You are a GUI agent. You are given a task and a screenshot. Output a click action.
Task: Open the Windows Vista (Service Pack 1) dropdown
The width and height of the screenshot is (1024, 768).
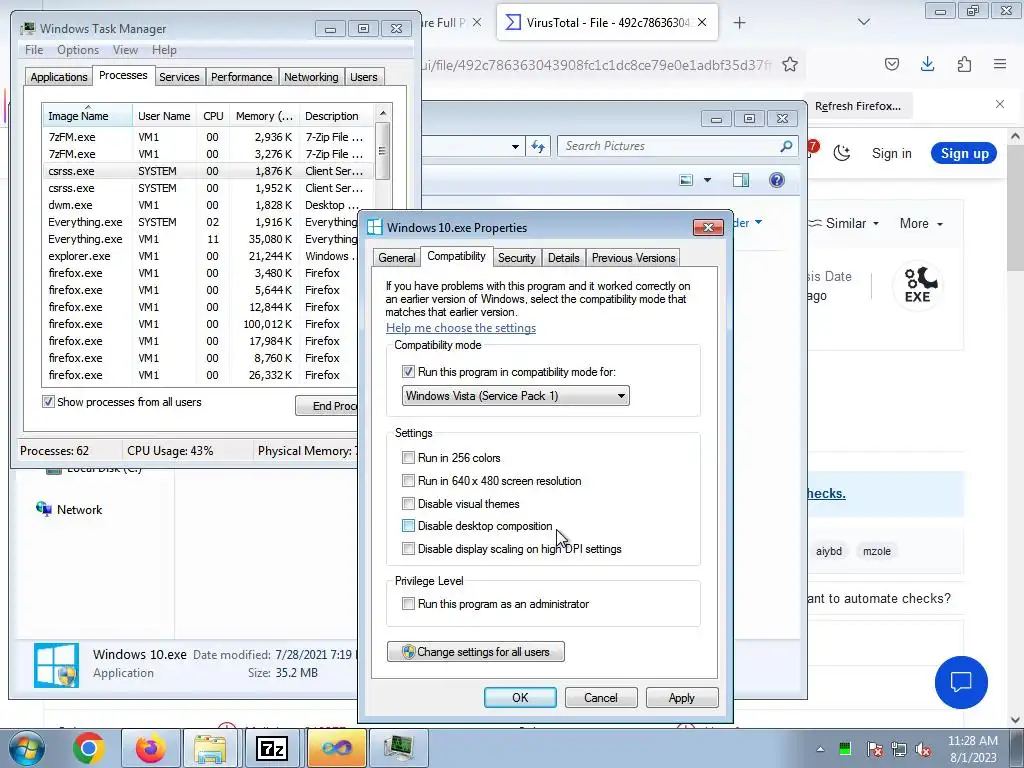click(x=515, y=396)
